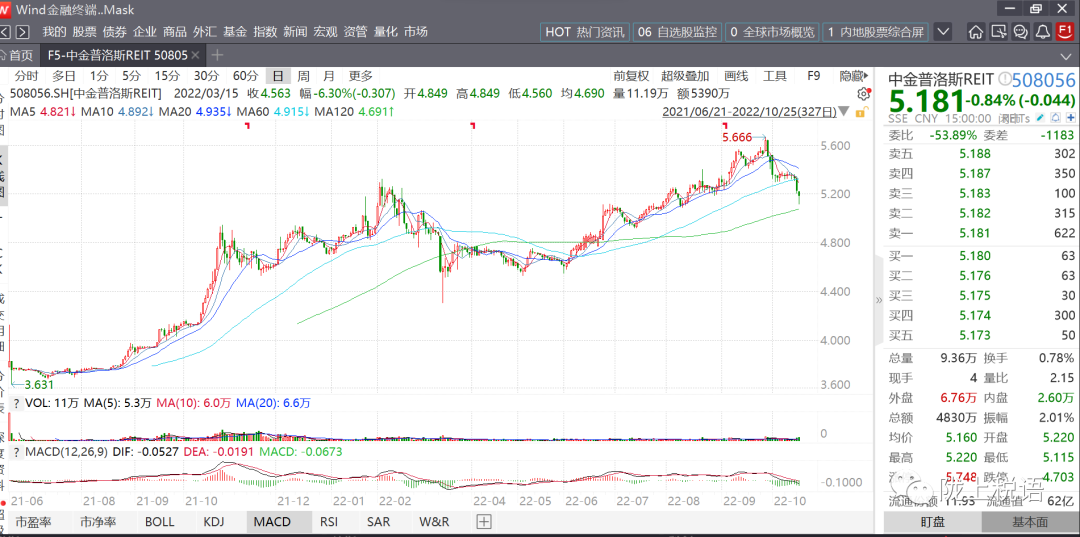
Task: Click the F9 button in chart toolbar
Action: [x=813, y=76]
